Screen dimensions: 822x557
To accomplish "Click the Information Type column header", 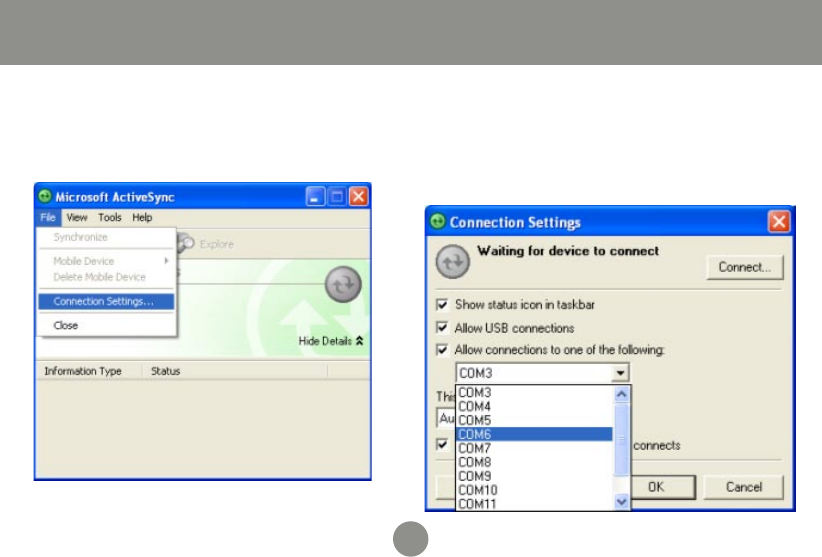I will pos(89,371).
